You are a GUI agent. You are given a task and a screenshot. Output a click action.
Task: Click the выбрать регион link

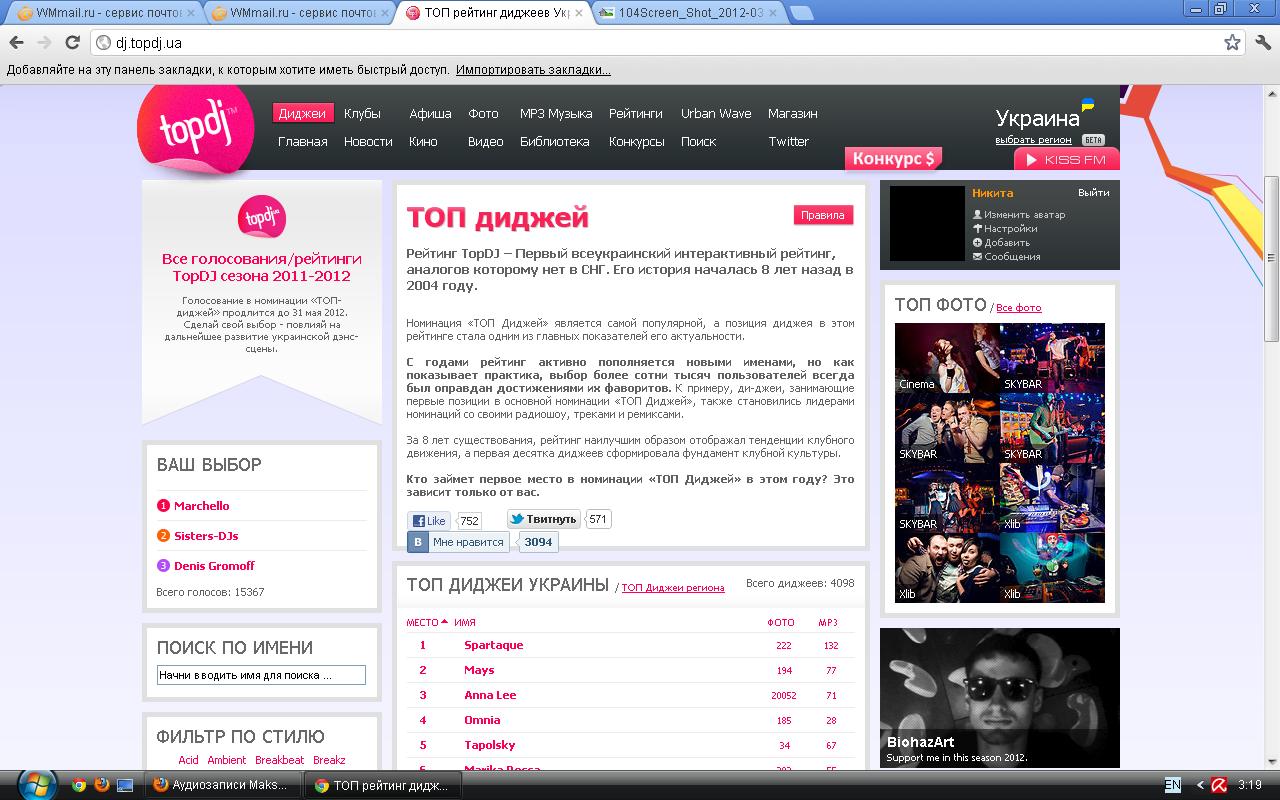pos(1033,140)
